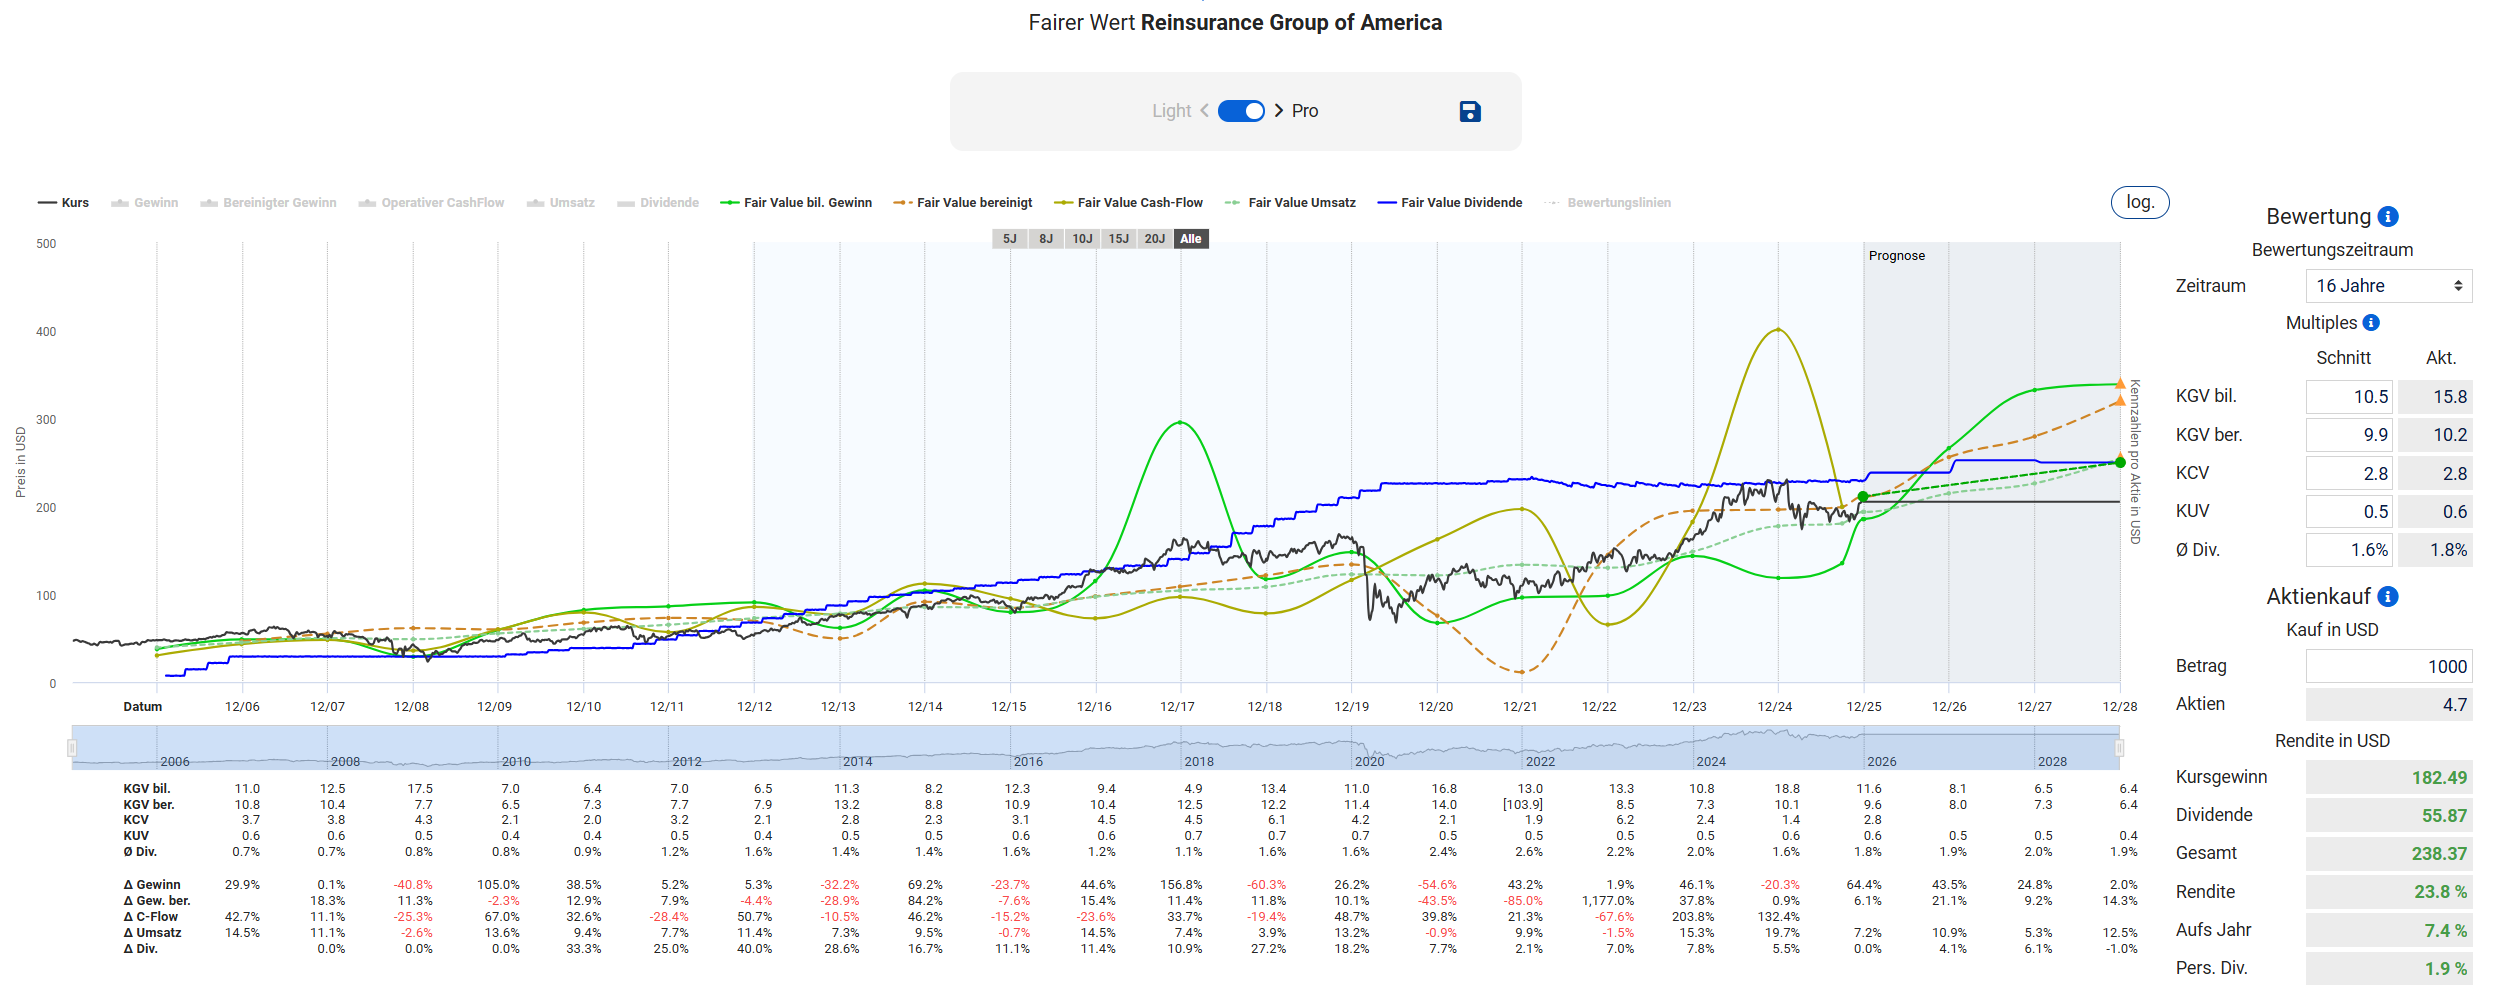Image resolution: width=2494 pixels, height=994 pixels.
Task: Show the Dividende series in legend
Action: (658, 203)
